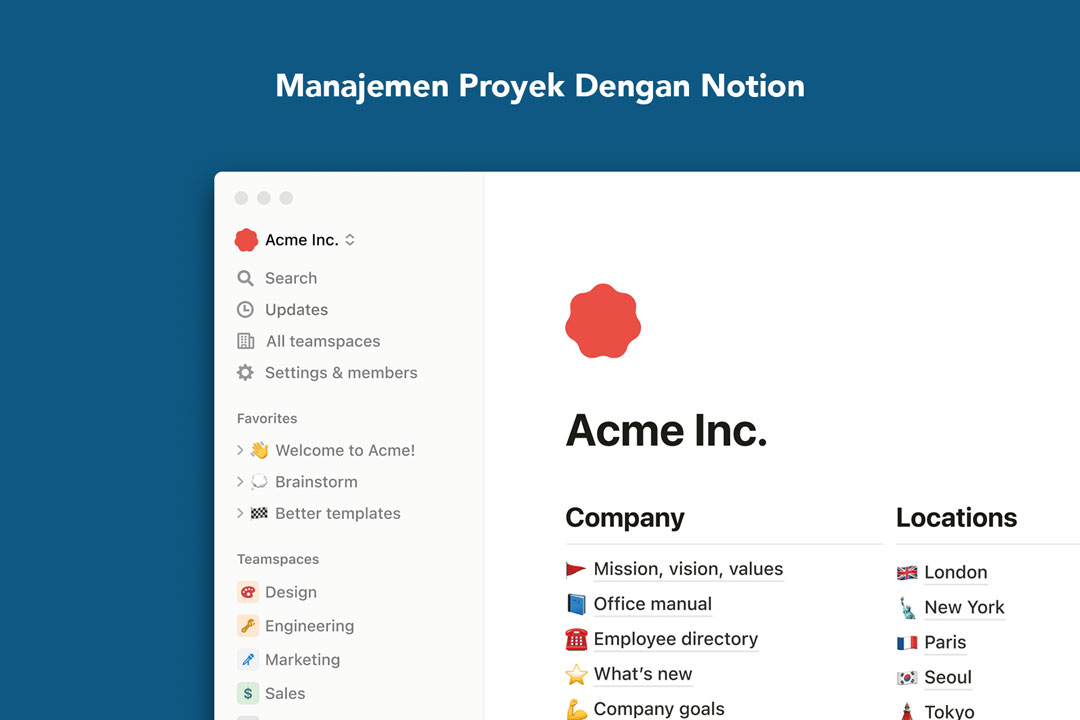
Task: Click the blue book Office manual icon
Action: pos(576,604)
